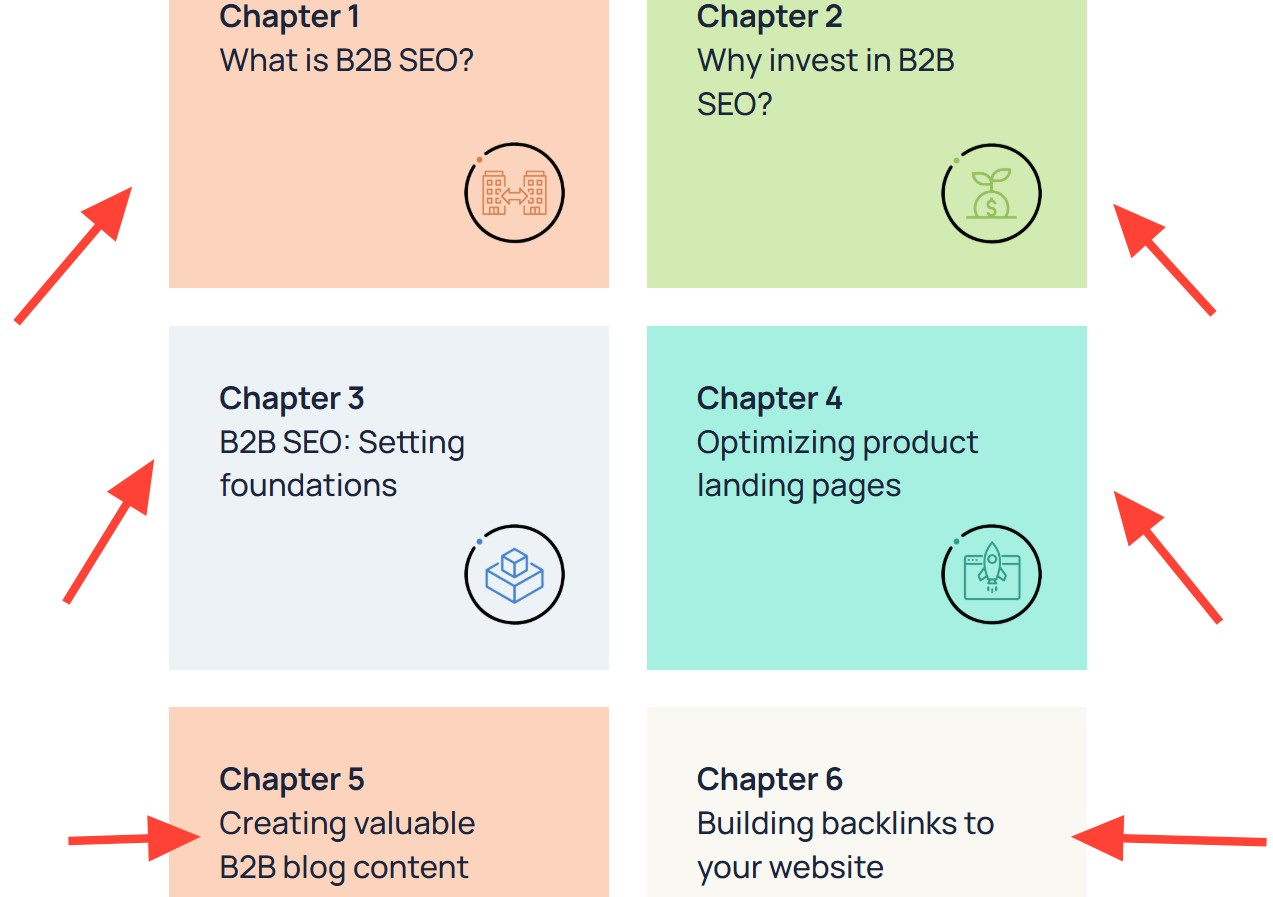This screenshot has width=1273, height=897.
Task: Click the money plant icon in Chapter 2
Action: pos(991,194)
